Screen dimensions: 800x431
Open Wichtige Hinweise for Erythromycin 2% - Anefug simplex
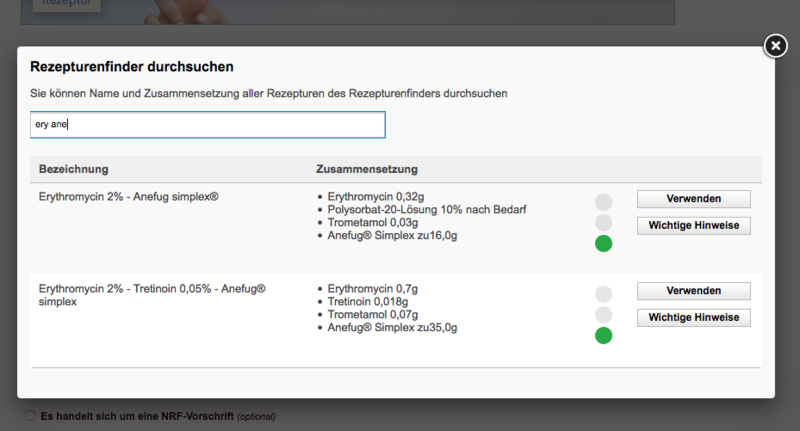pyautogui.click(x=693, y=226)
